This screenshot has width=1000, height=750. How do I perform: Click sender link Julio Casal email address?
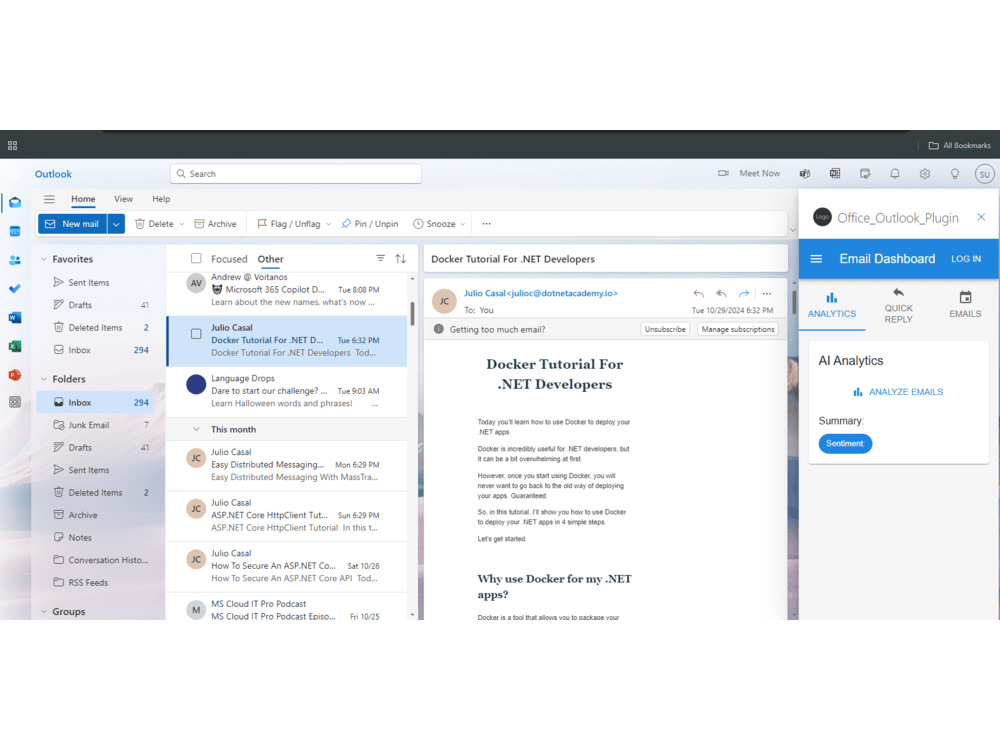pyautogui.click(x=541, y=293)
